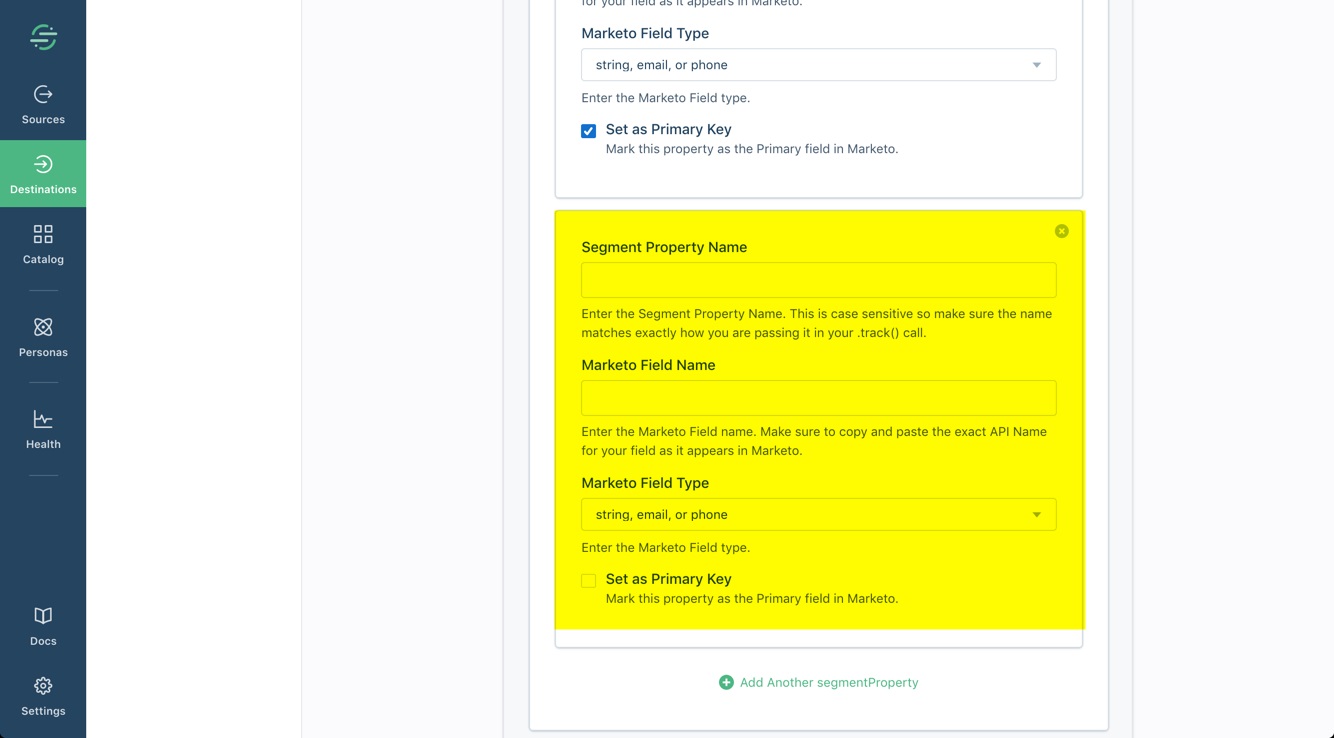The height and width of the screenshot is (738, 1334).
Task: Open the Destinations section icon
Action: (43, 164)
